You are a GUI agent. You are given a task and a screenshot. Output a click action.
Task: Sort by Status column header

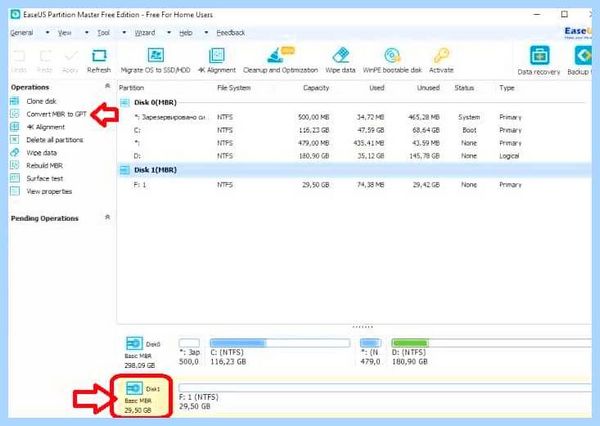click(x=464, y=88)
